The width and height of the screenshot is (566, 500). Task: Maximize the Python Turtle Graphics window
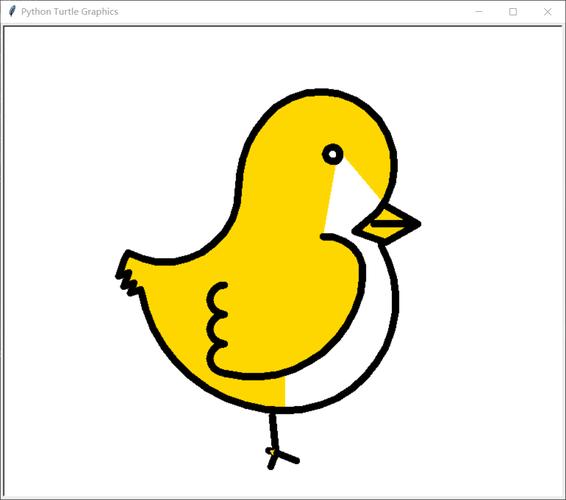point(513,12)
